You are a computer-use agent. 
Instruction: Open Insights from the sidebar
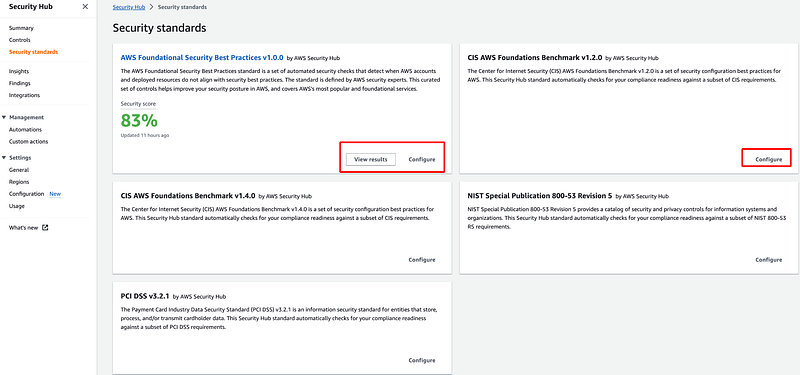pyautogui.click(x=19, y=71)
